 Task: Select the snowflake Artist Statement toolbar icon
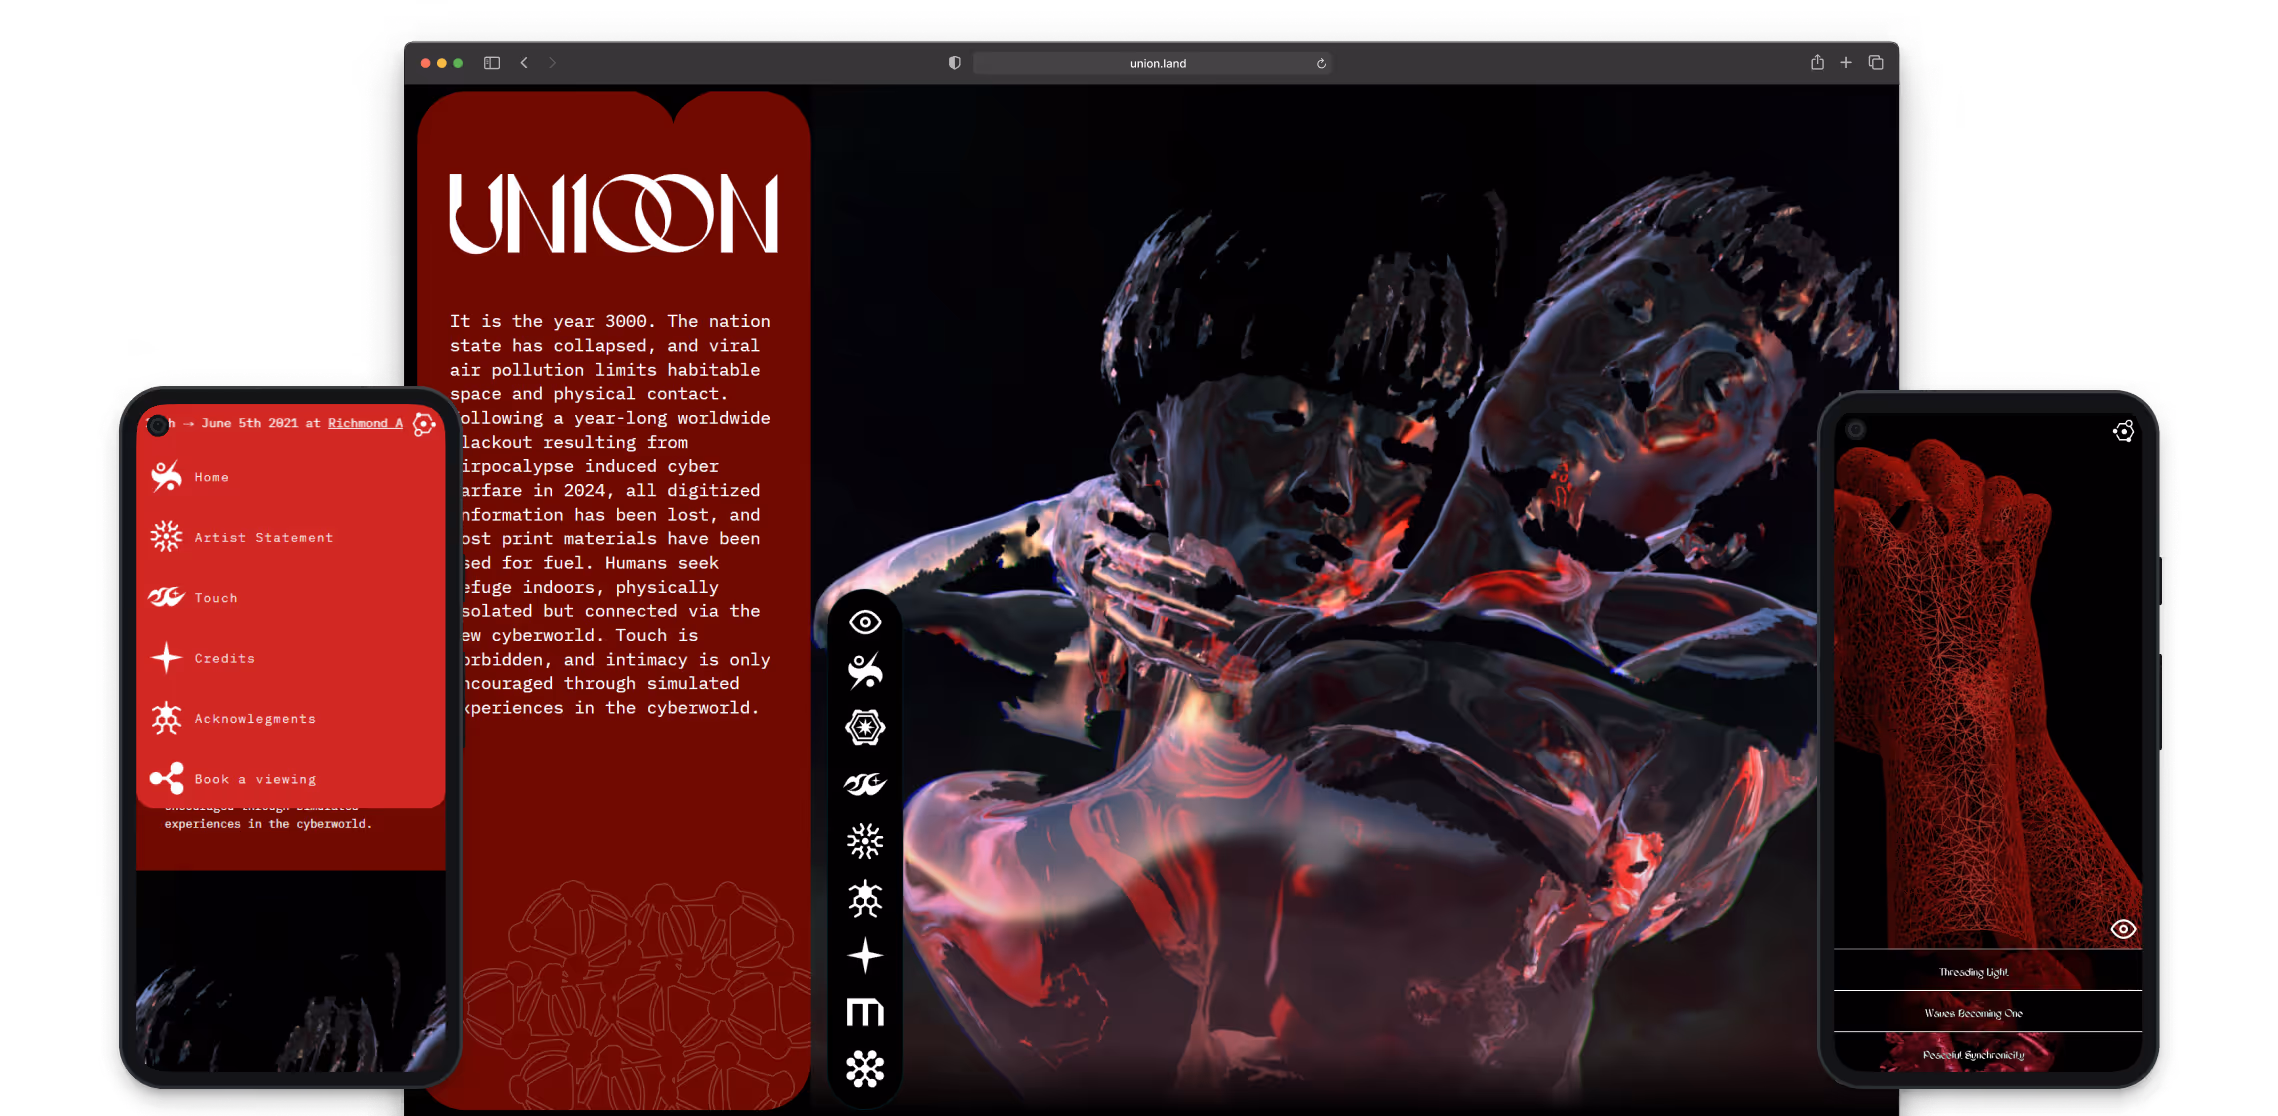(x=865, y=841)
